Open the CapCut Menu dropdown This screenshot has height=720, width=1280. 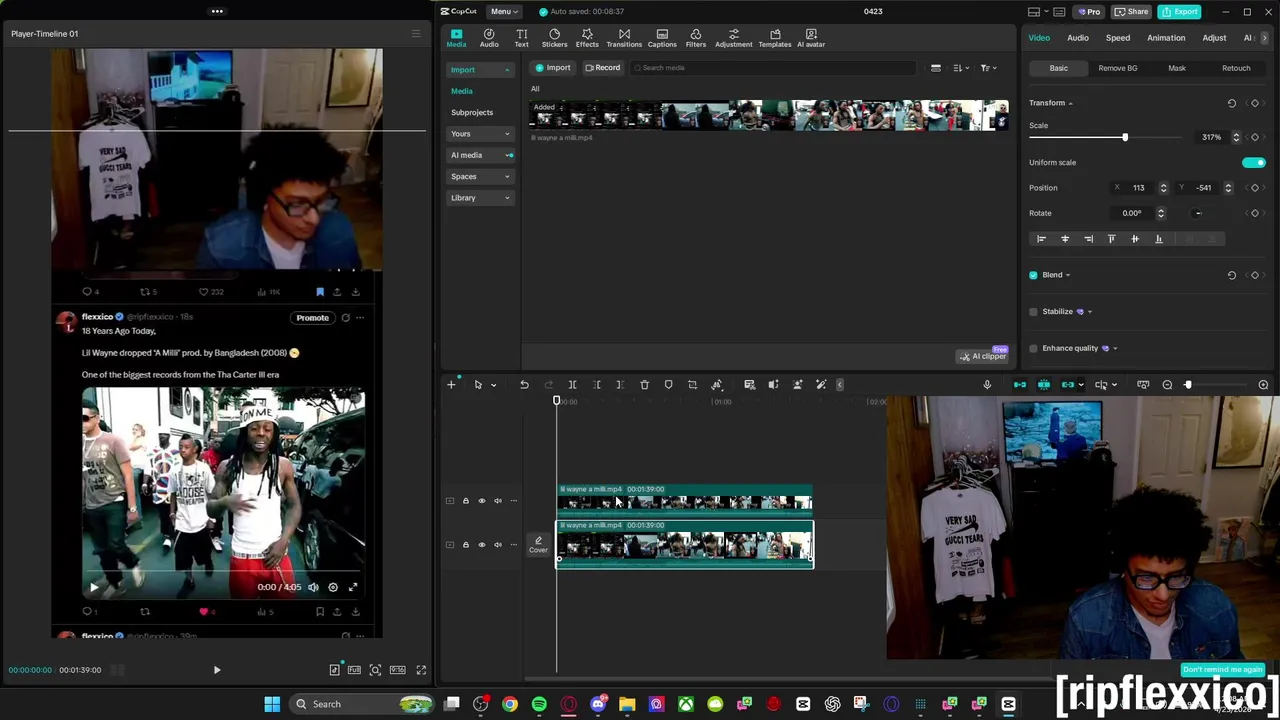pos(504,11)
